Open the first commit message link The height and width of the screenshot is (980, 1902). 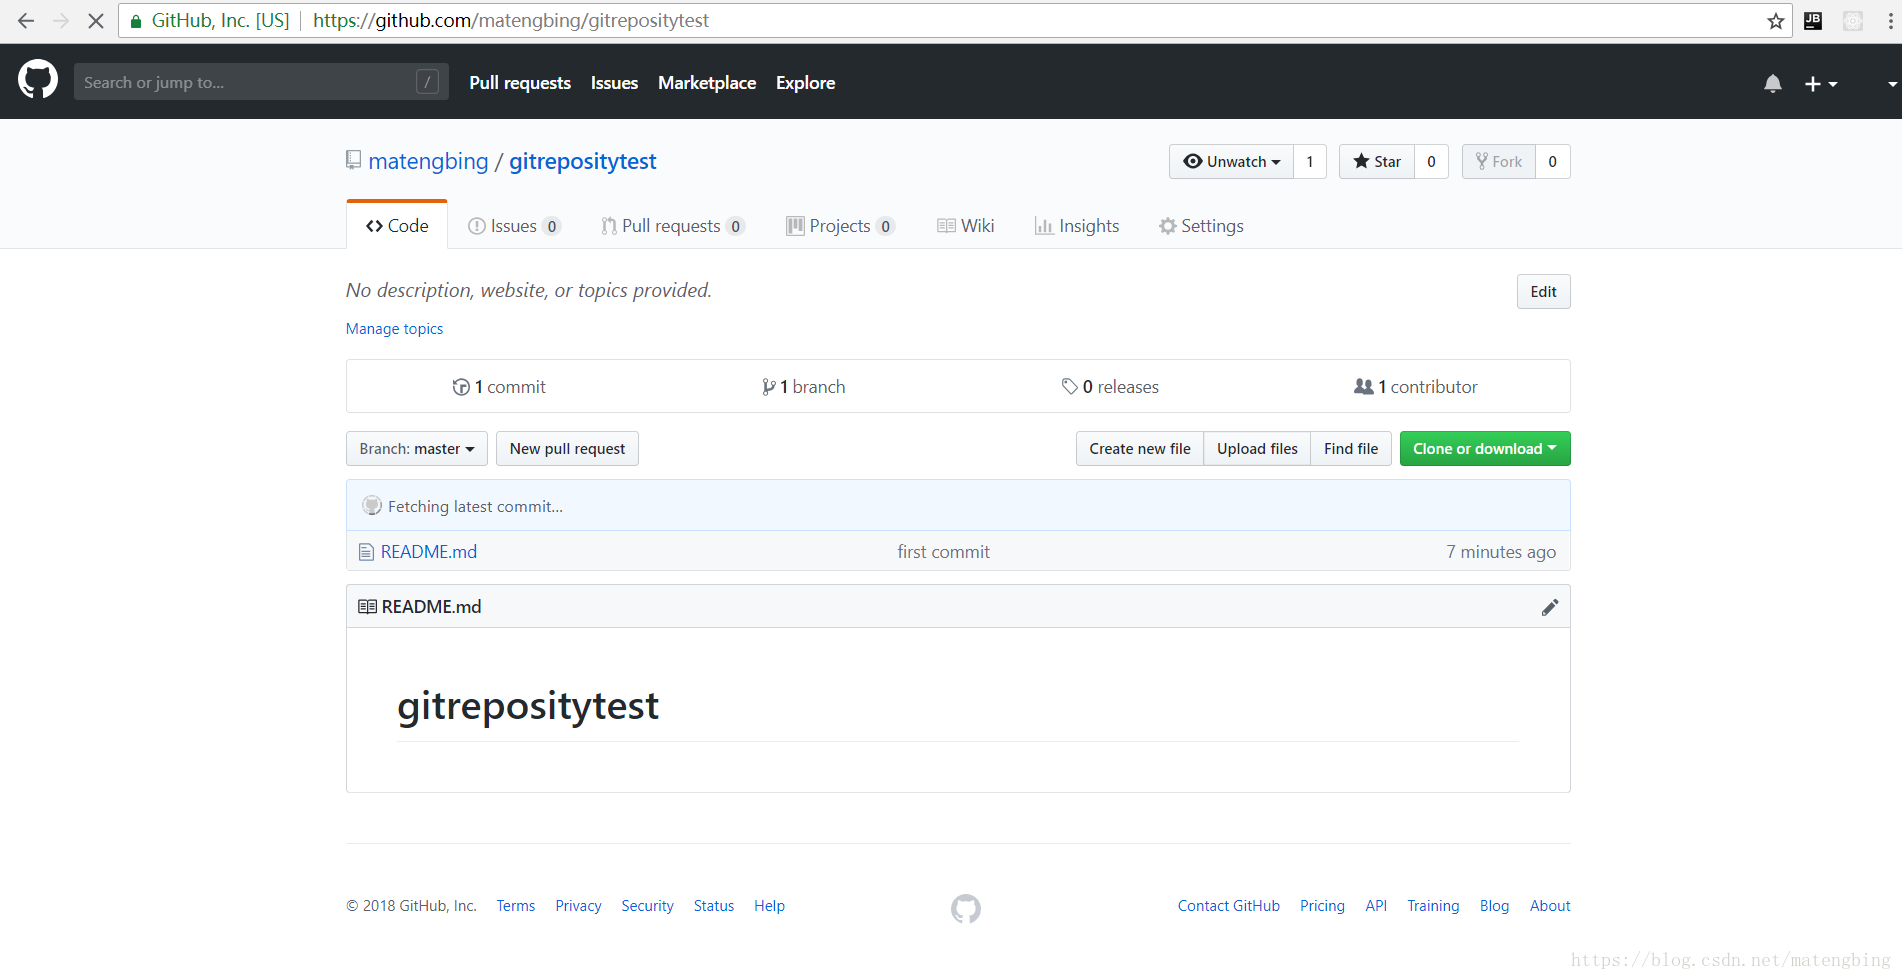[943, 552]
